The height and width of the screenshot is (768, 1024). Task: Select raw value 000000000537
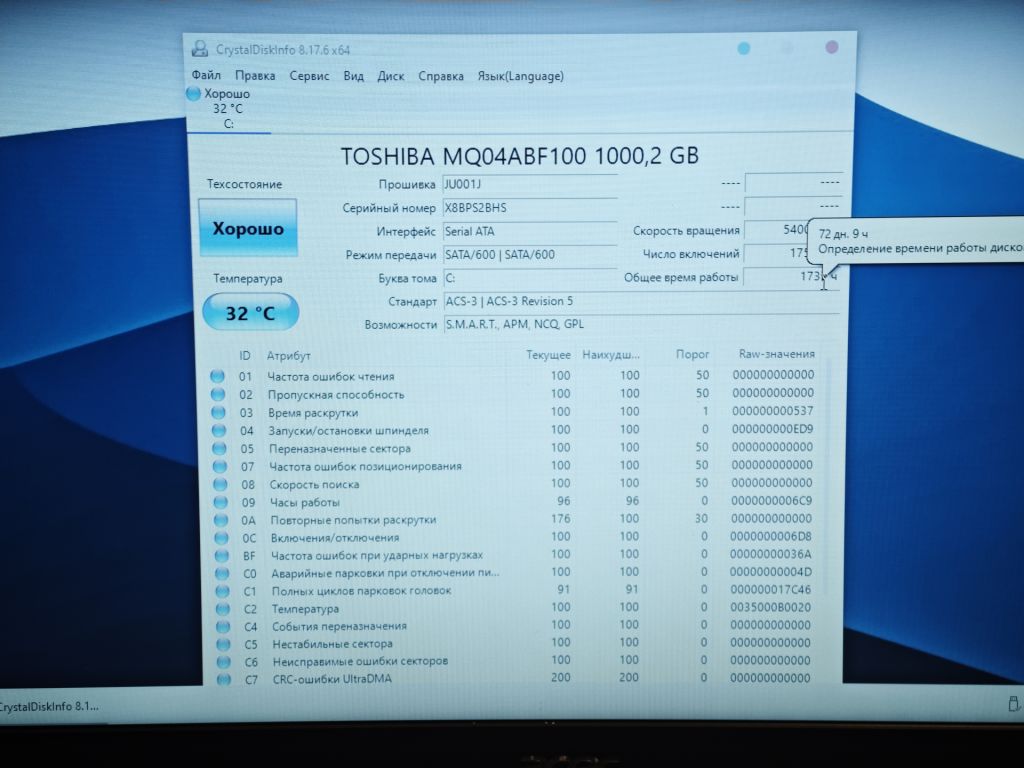(x=773, y=411)
